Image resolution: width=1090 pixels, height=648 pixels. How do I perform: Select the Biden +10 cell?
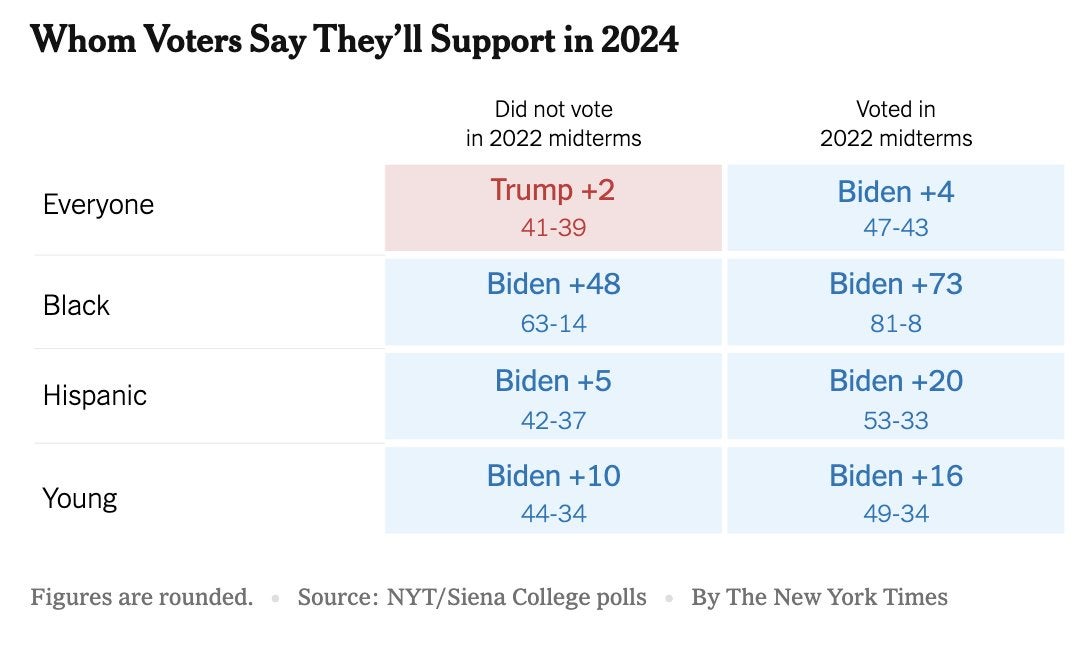[x=553, y=490]
